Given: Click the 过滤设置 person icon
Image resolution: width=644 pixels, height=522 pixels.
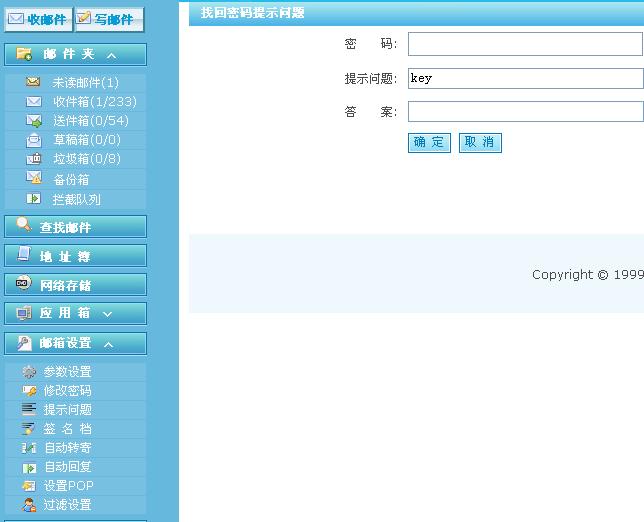Looking at the screenshot, I should (x=29, y=505).
